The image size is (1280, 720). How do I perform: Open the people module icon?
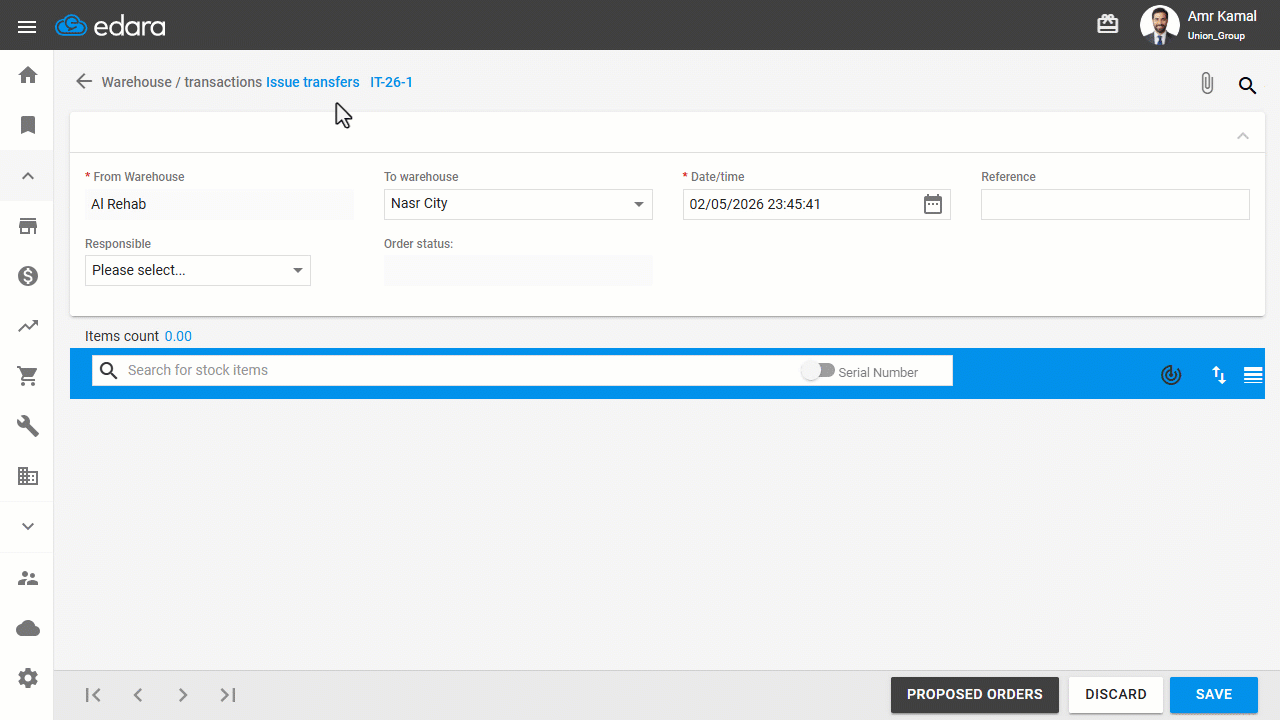pos(28,578)
